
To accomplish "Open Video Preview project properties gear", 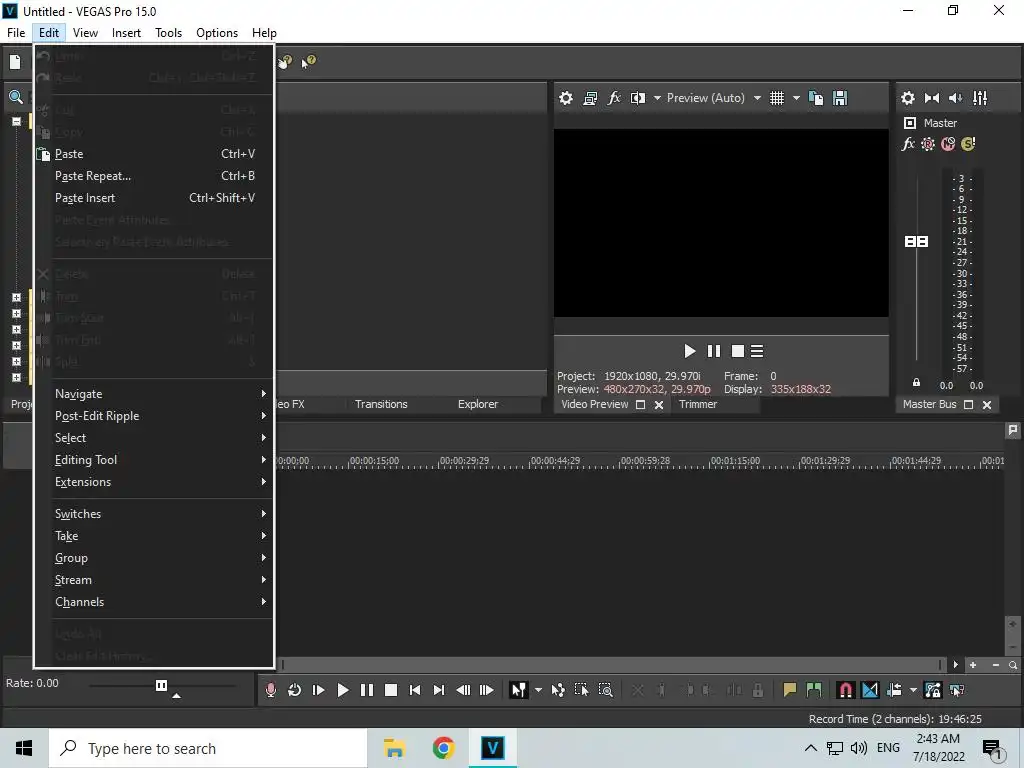I will coord(566,98).
